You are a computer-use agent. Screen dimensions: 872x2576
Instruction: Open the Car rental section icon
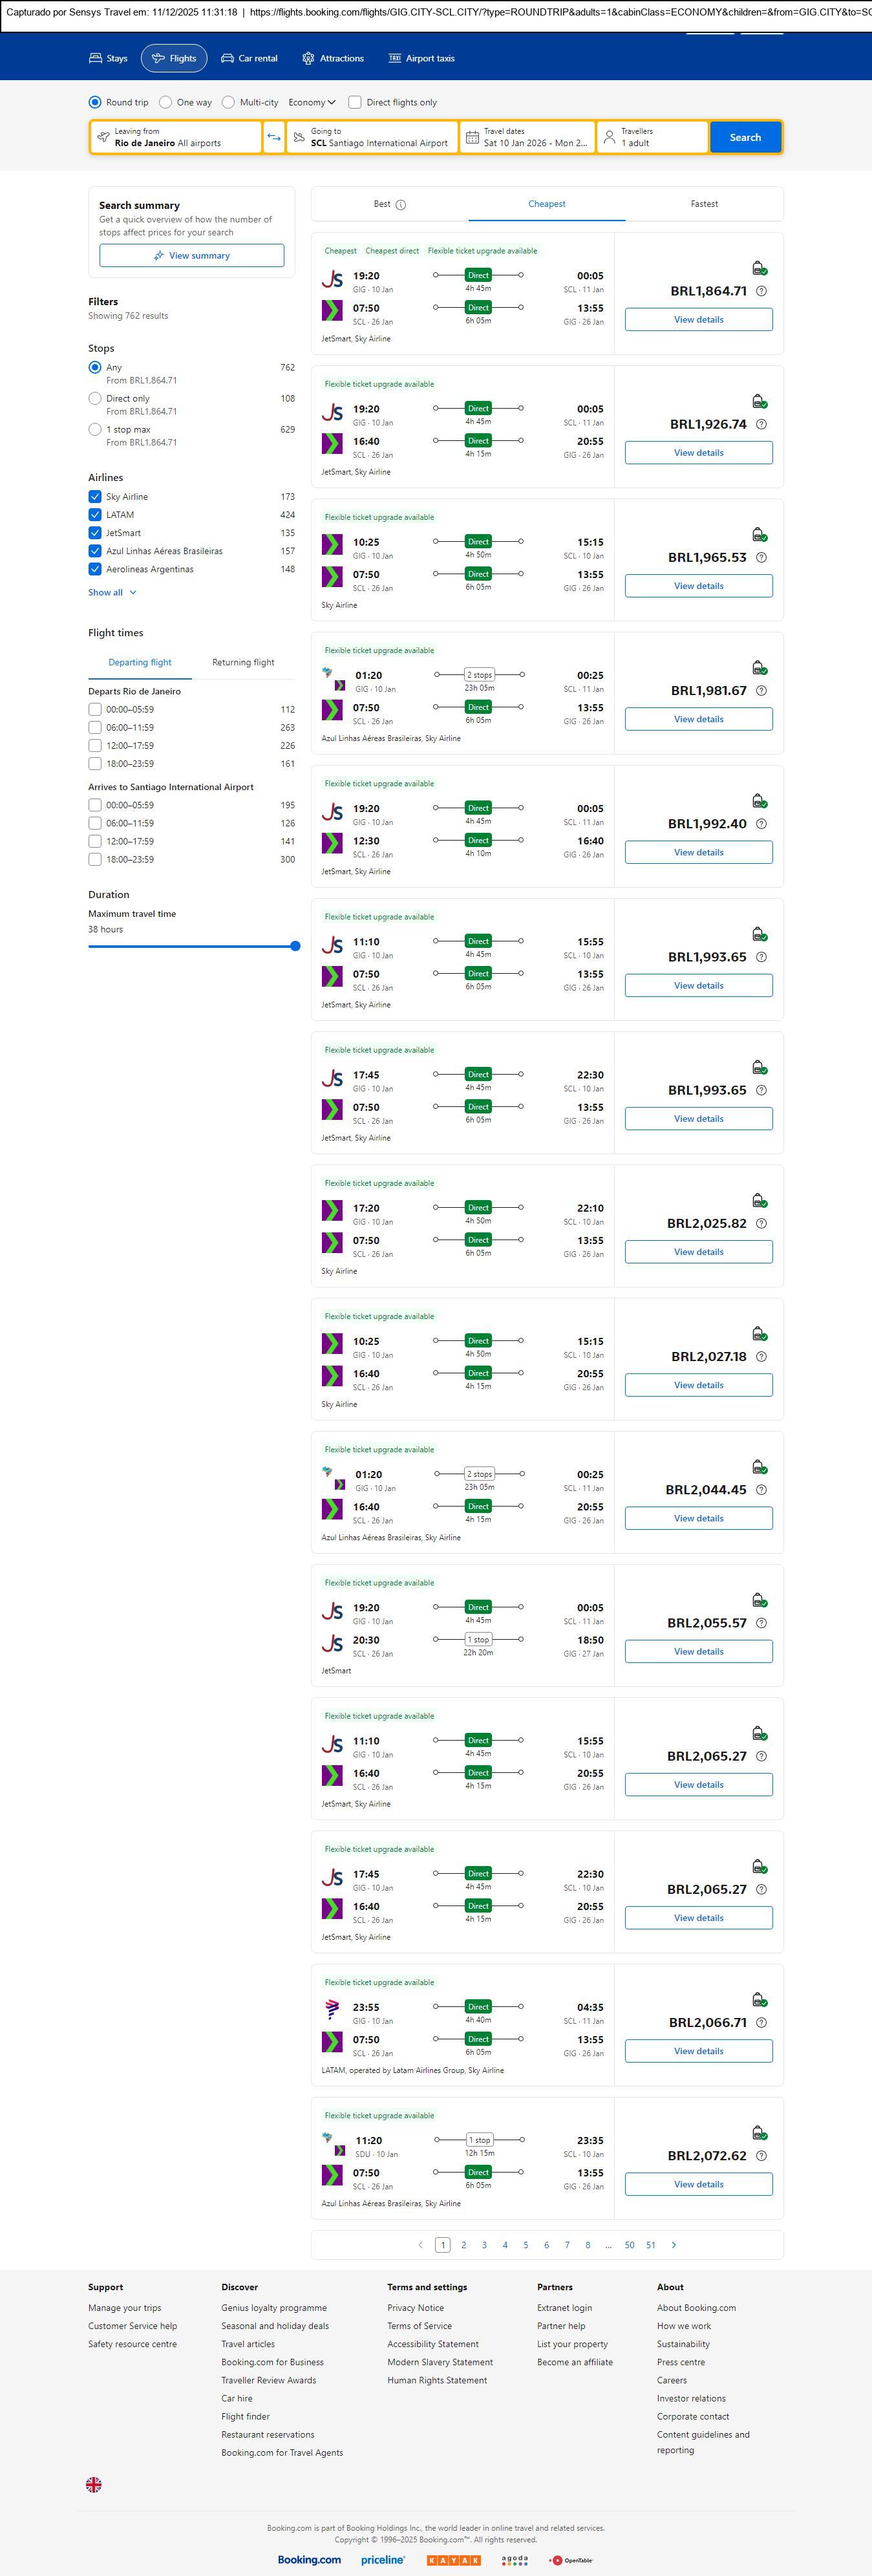pyautogui.click(x=228, y=59)
